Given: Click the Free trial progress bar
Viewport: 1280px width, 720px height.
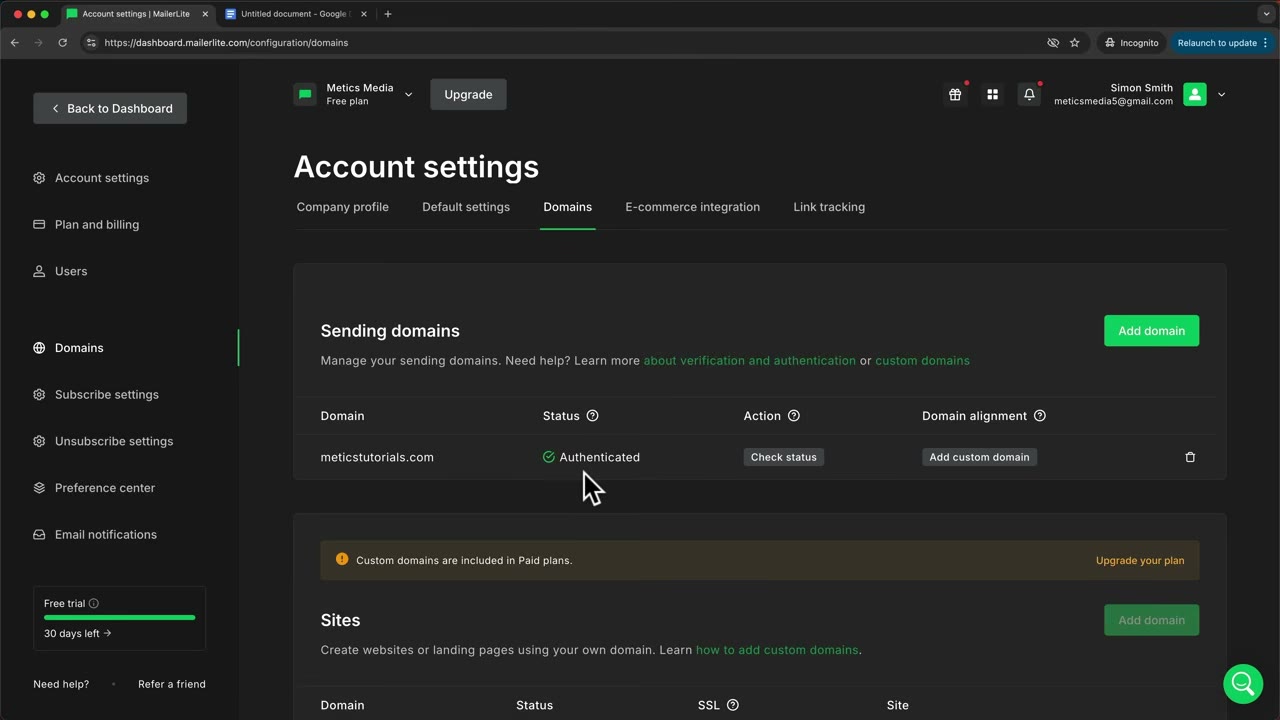Looking at the screenshot, I should (119, 618).
